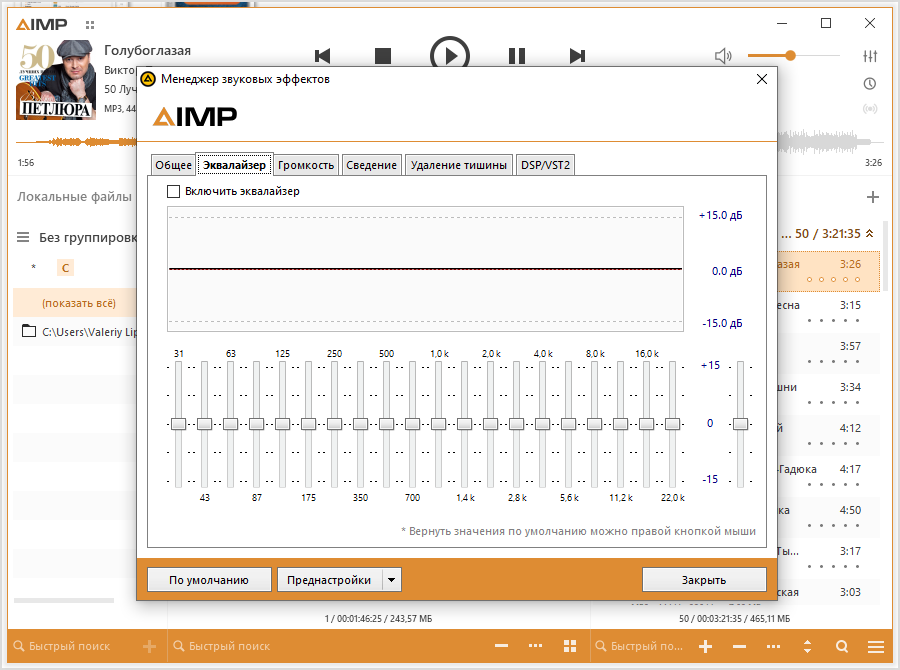The width and height of the screenshot is (900, 670).
Task: Select the Эквалайзер tab
Action: click(x=234, y=165)
